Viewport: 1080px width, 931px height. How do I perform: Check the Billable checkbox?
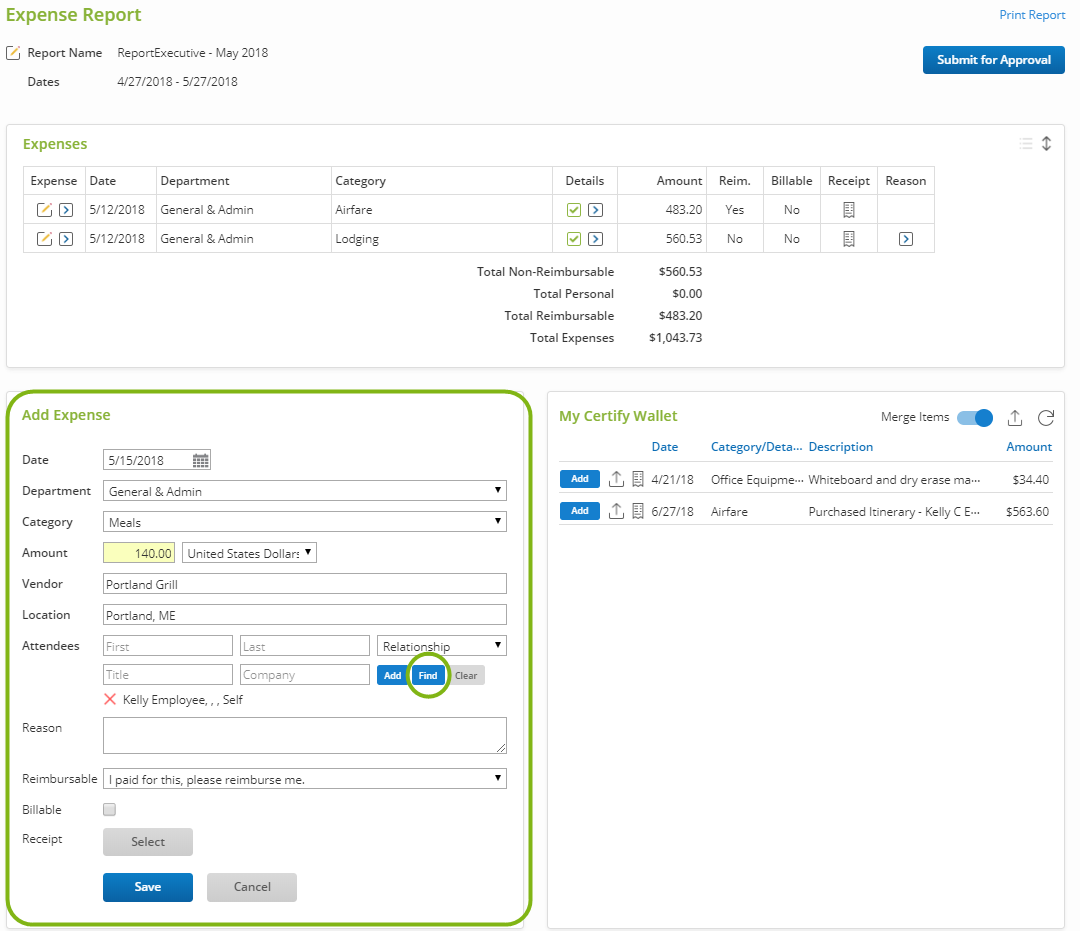coord(110,809)
